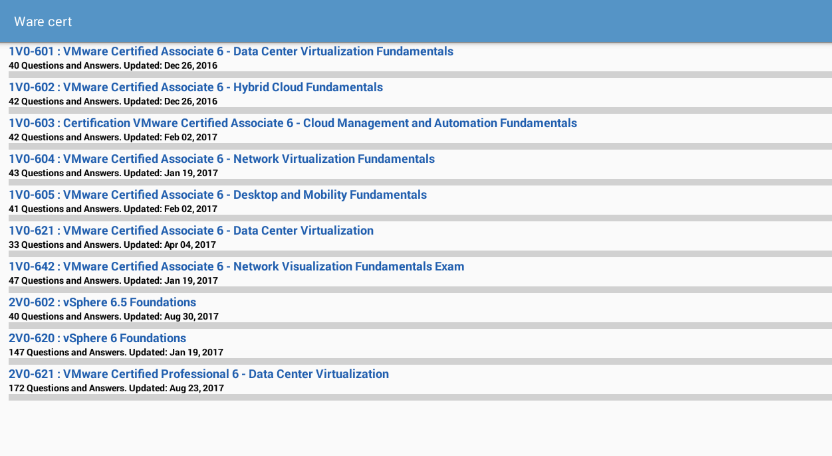Open 2V0-602 vSphere 6.5 Foundations

click(x=102, y=302)
